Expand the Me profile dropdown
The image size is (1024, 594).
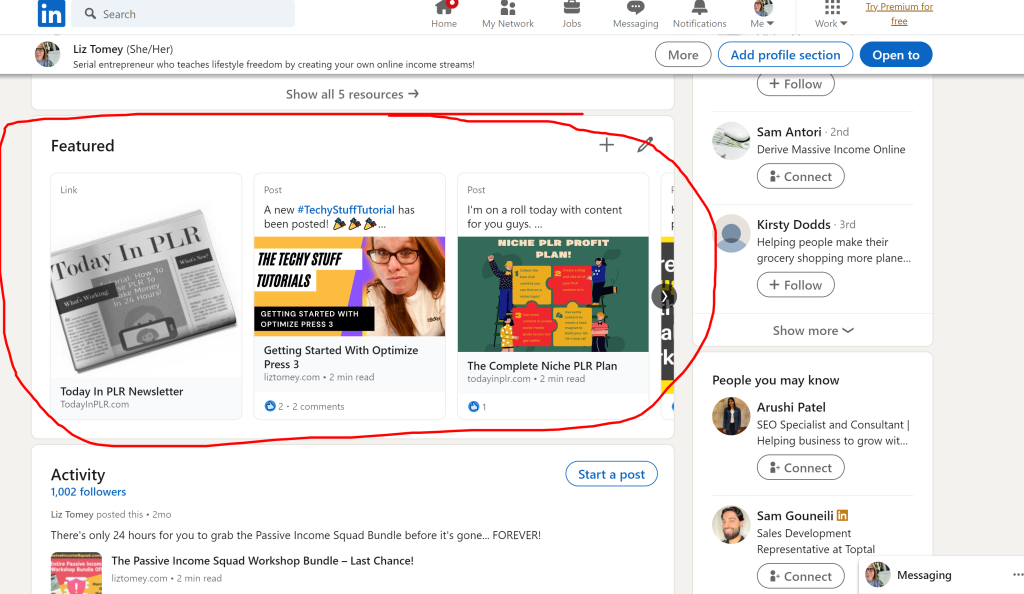click(x=762, y=23)
